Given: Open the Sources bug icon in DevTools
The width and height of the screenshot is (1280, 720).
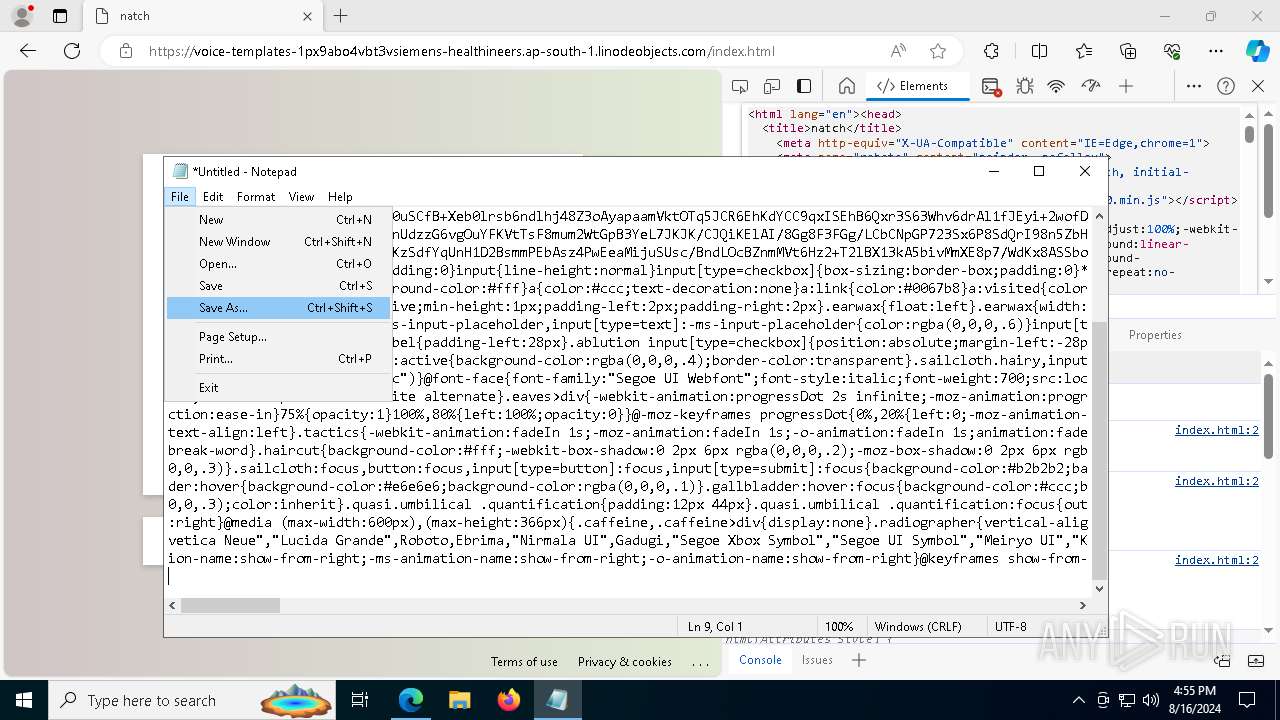Looking at the screenshot, I should (x=1024, y=86).
